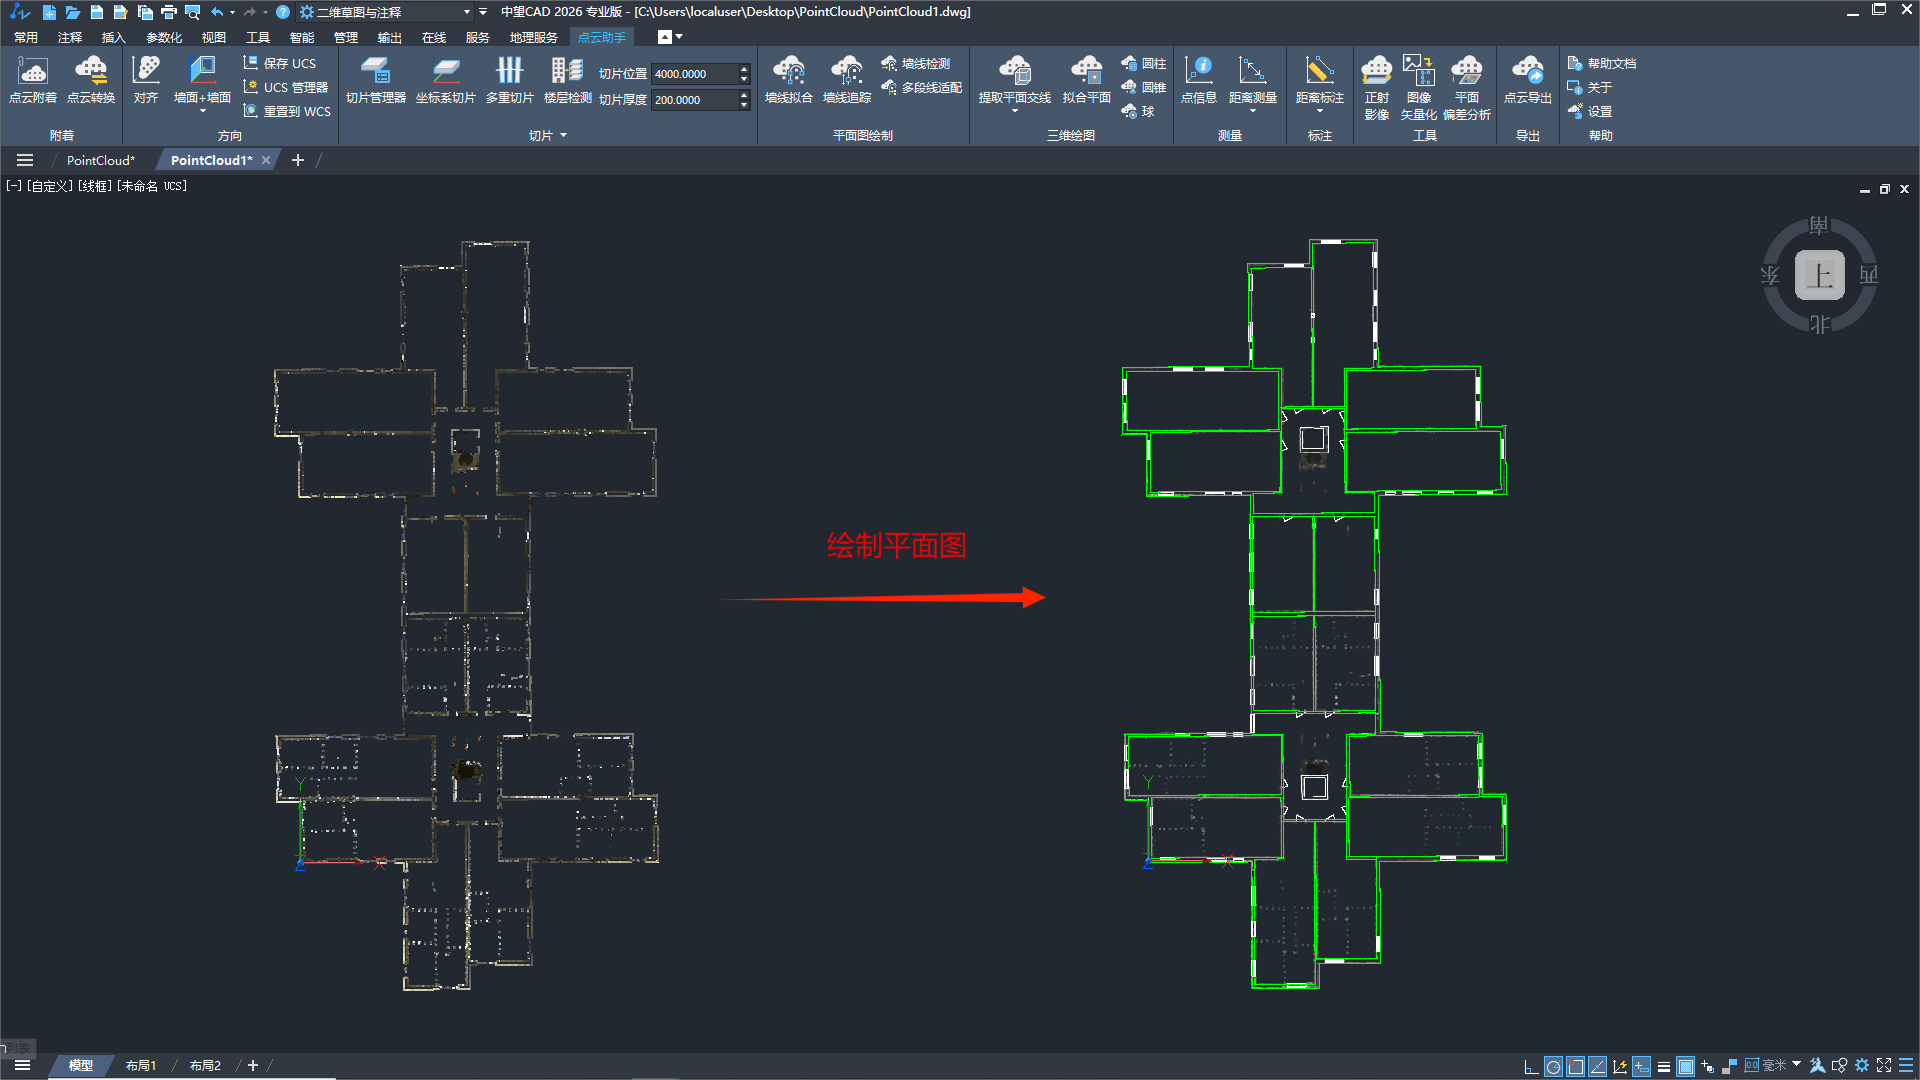The height and width of the screenshot is (1080, 1920).
Task: Select the 对齐 align tool
Action: click(x=146, y=80)
